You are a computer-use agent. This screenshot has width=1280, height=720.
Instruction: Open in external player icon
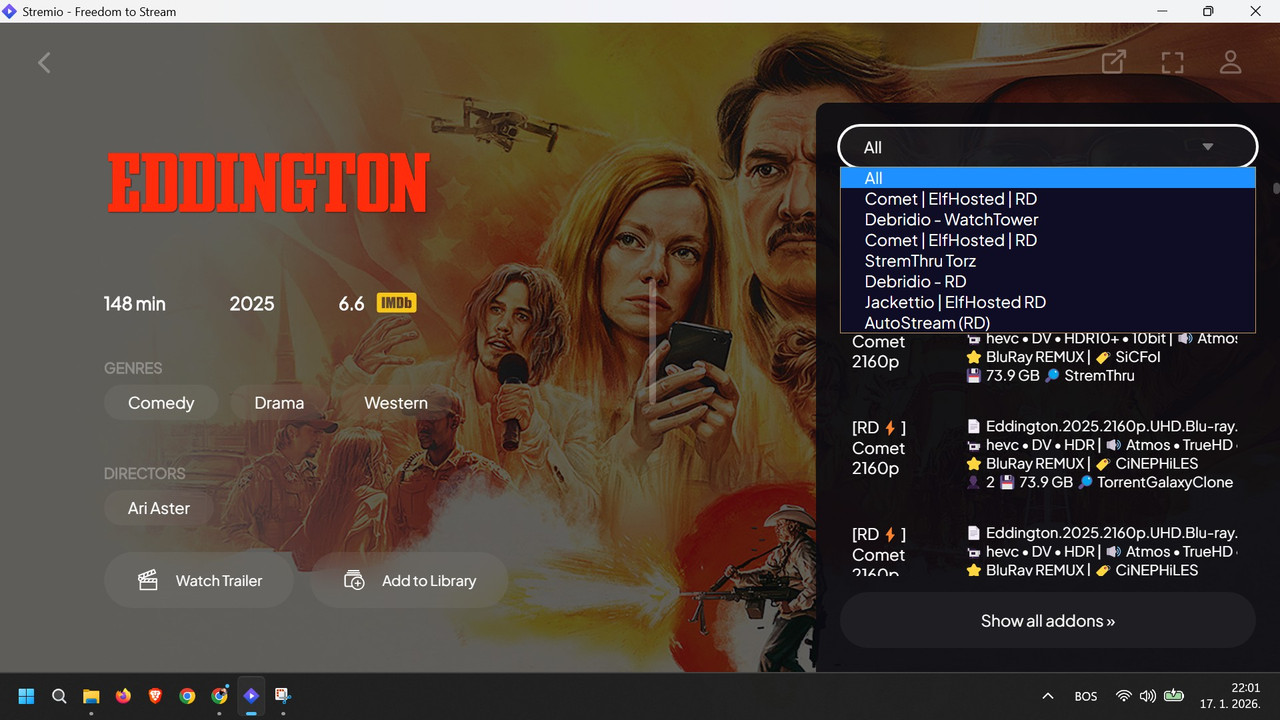1113,62
